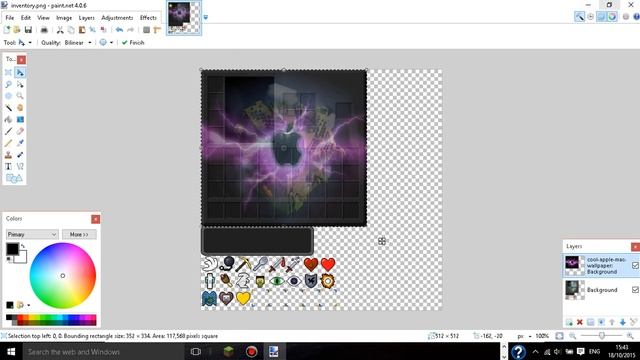Toggle visibility of cool-apple-mac-wallpaper layer

point(635,266)
